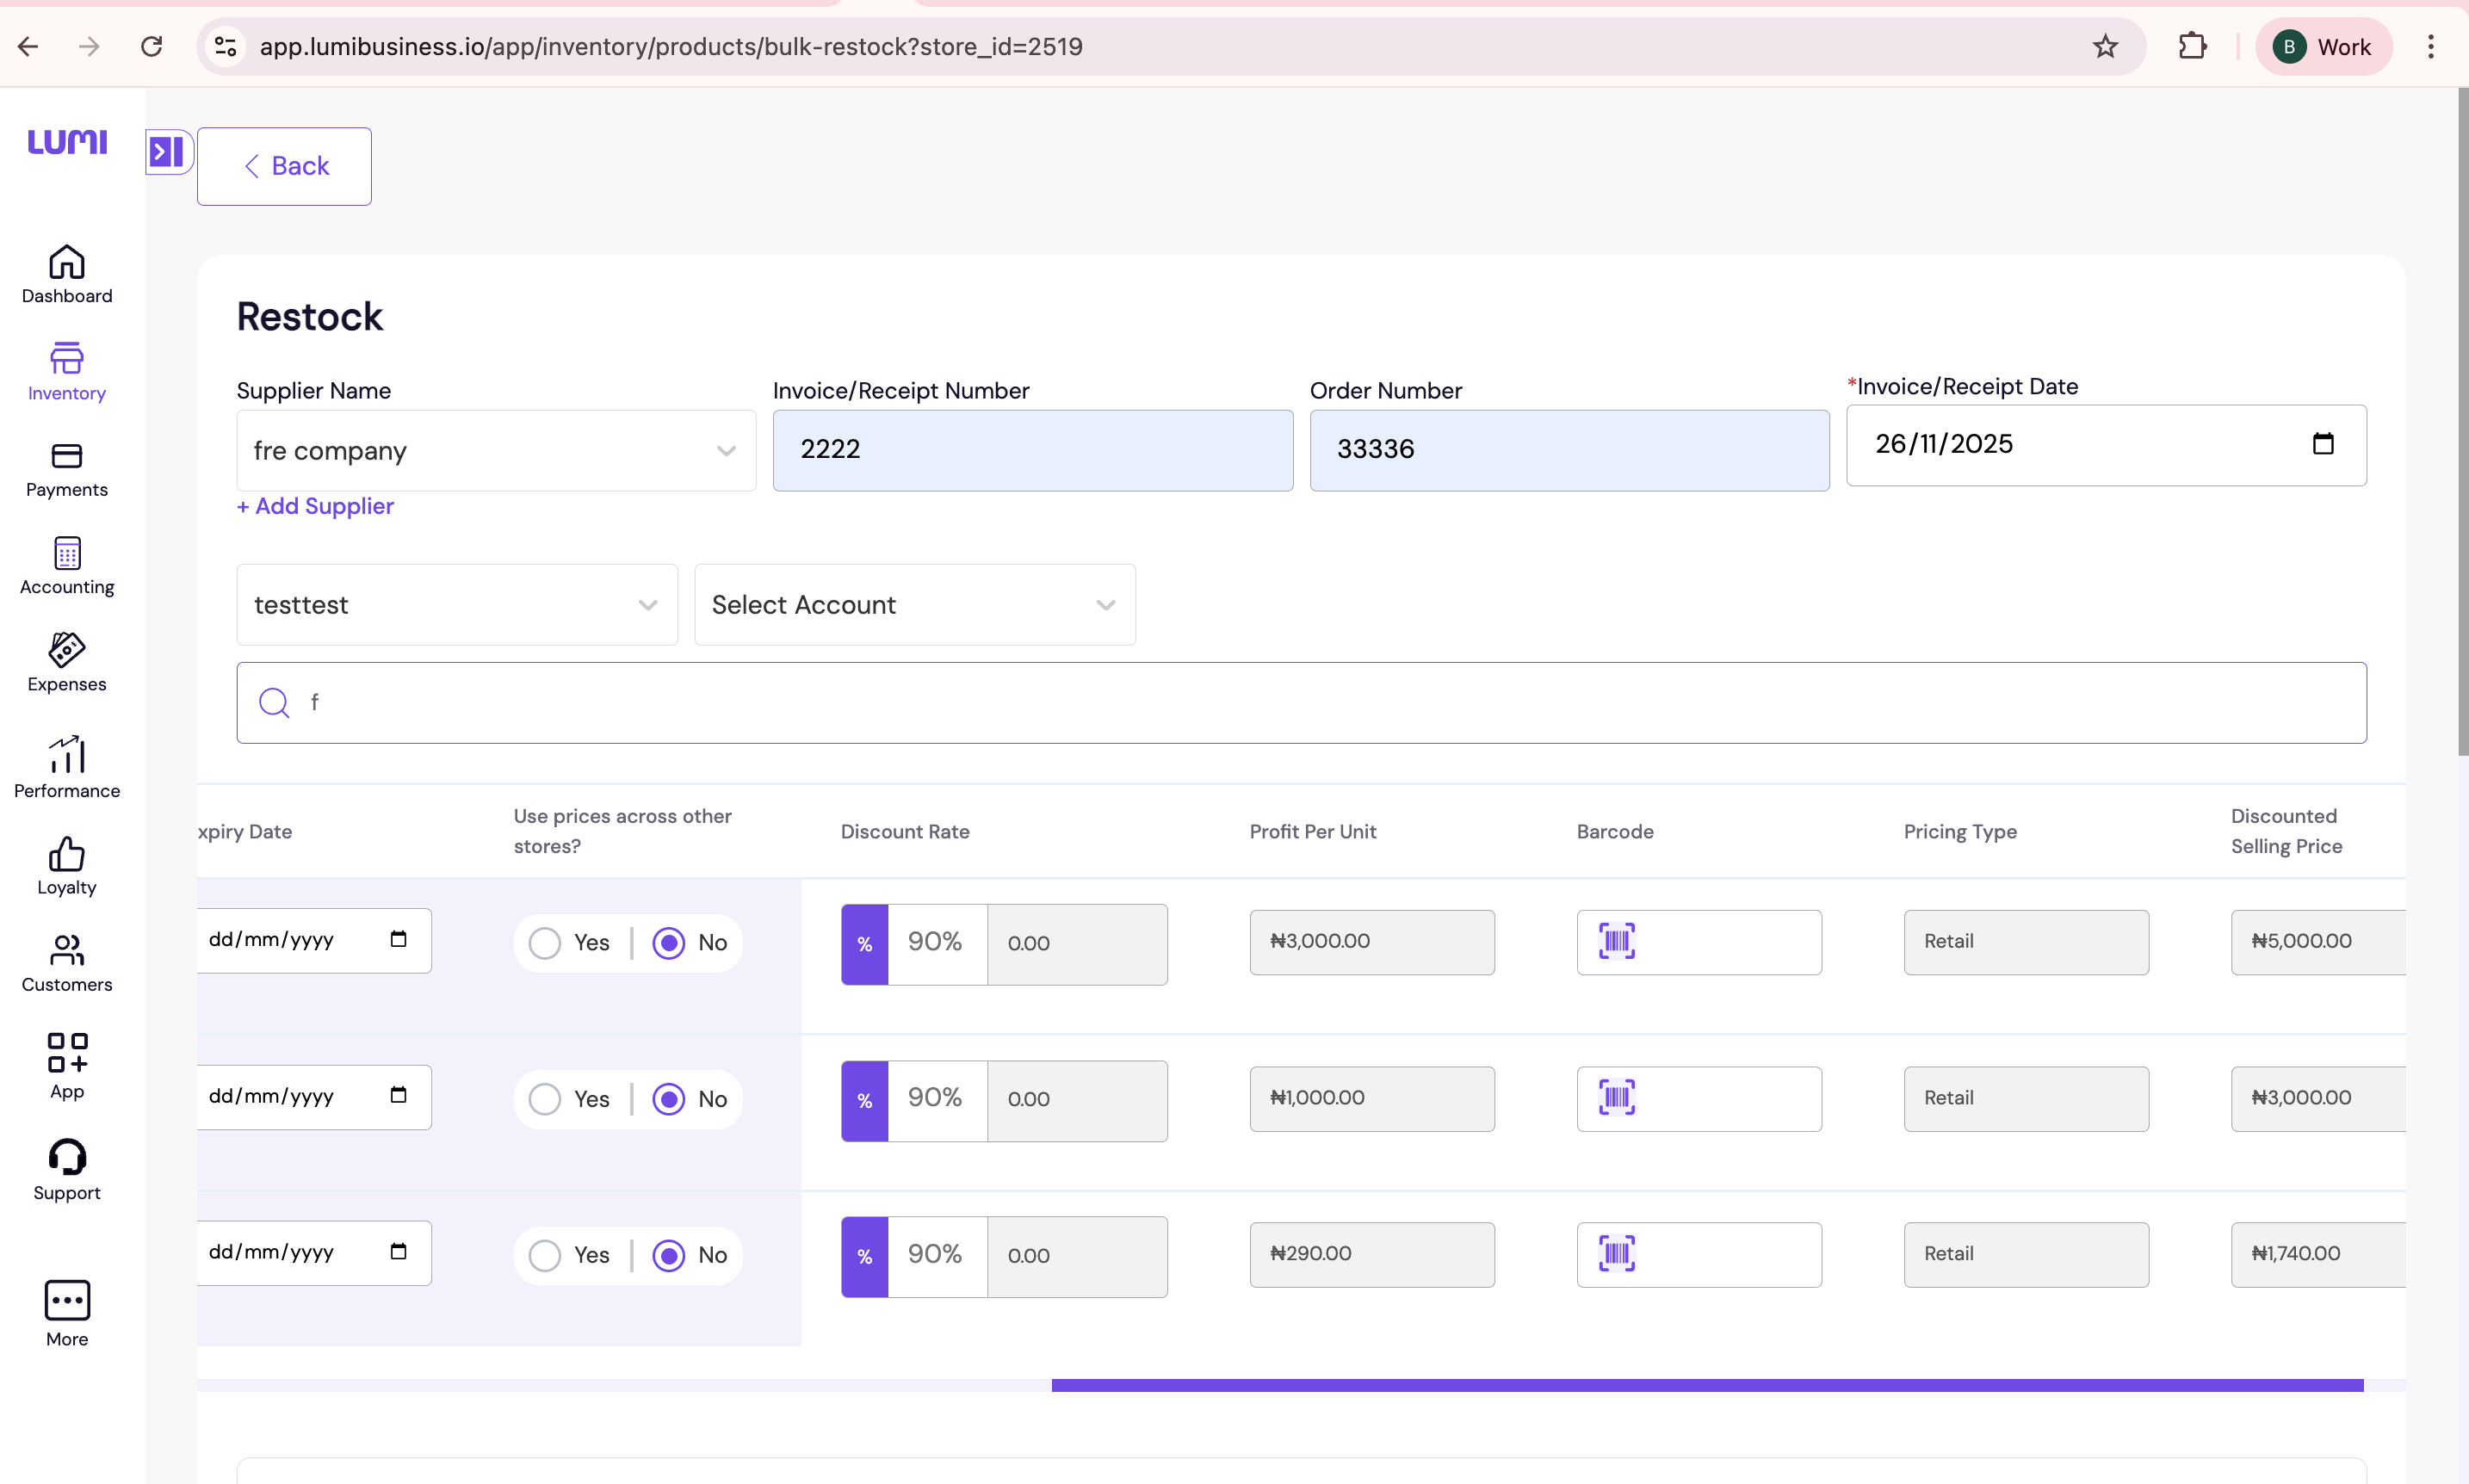The height and width of the screenshot is (1484, 2469).
Task: Open the Performance menu item
Action: point(67,767)
